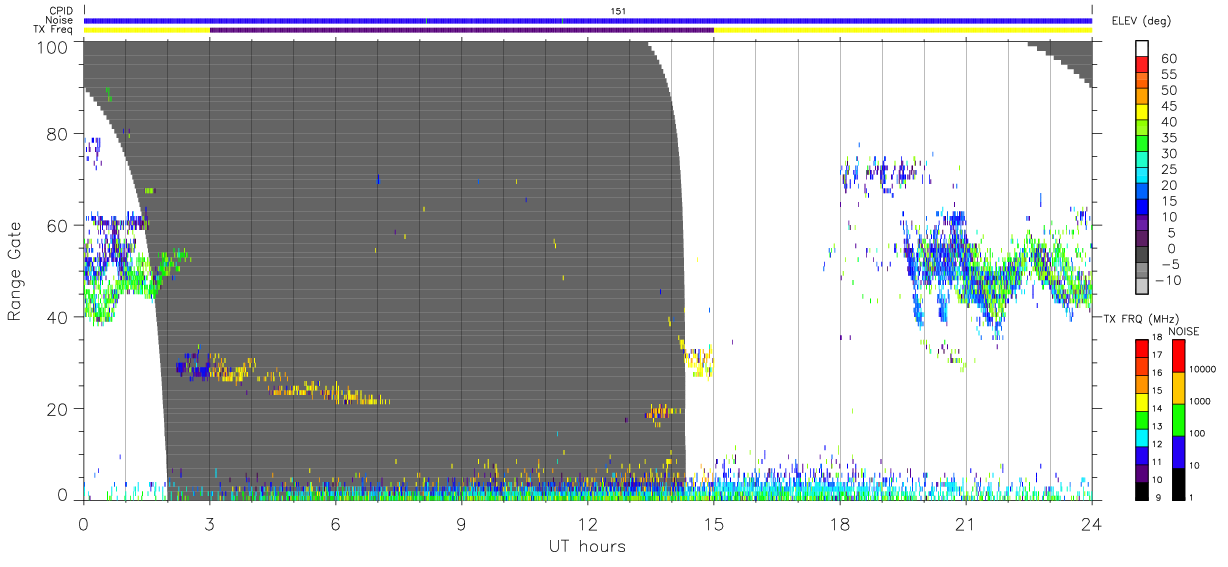Click the 24 tick on UT hours axis

pyautogui.click(x=1092, y=523)
